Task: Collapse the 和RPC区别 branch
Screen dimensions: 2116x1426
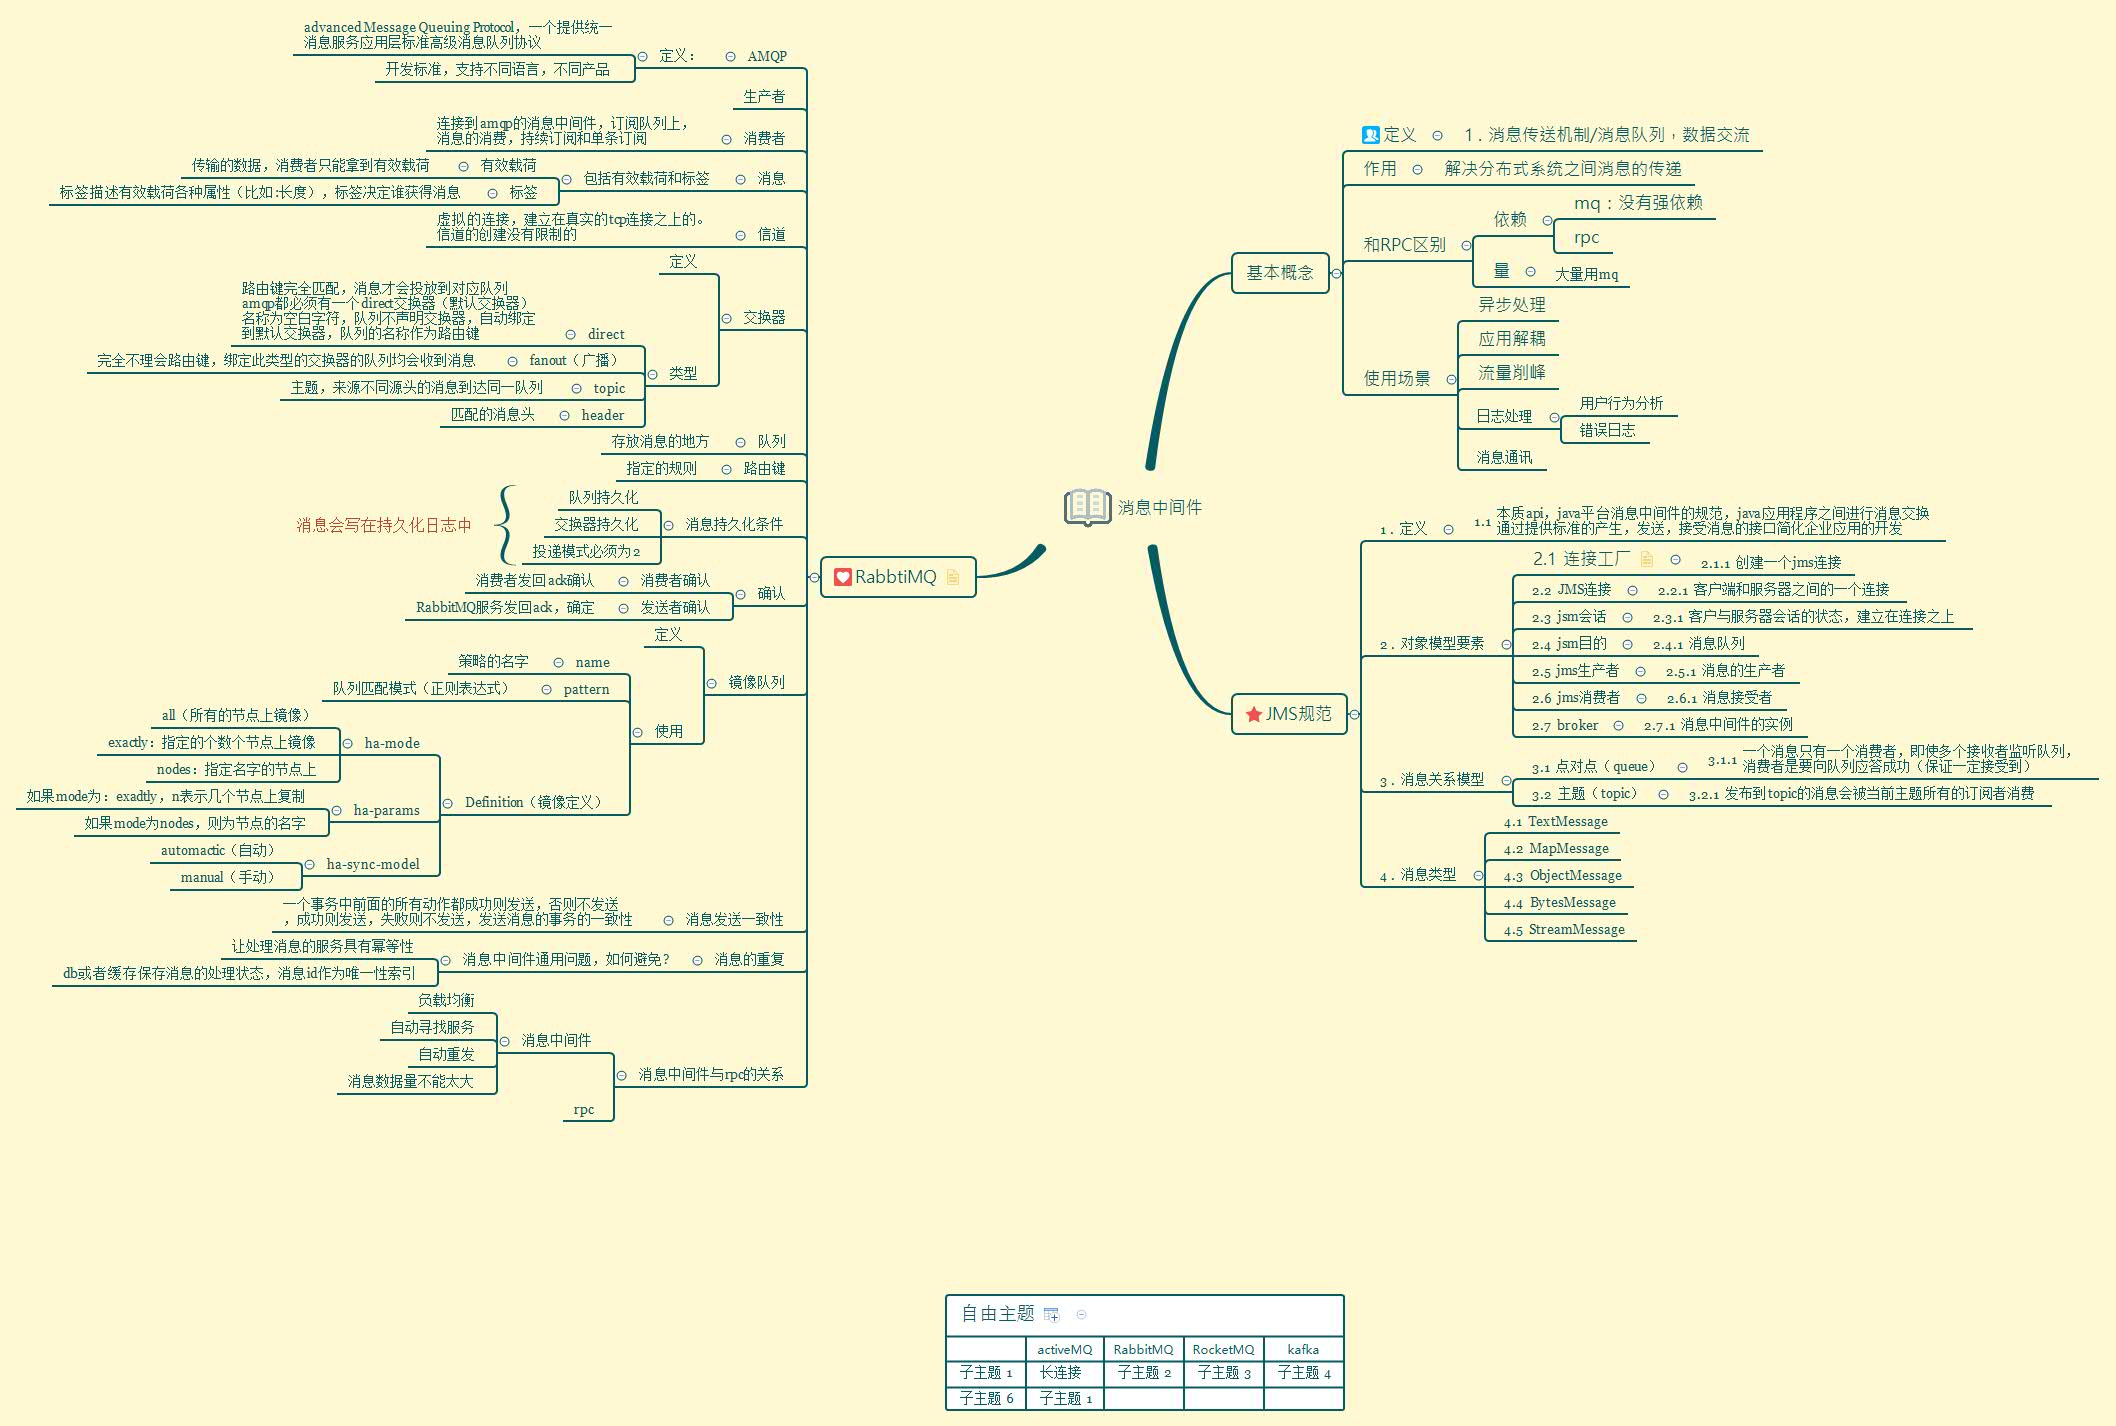Action: 1466,245
